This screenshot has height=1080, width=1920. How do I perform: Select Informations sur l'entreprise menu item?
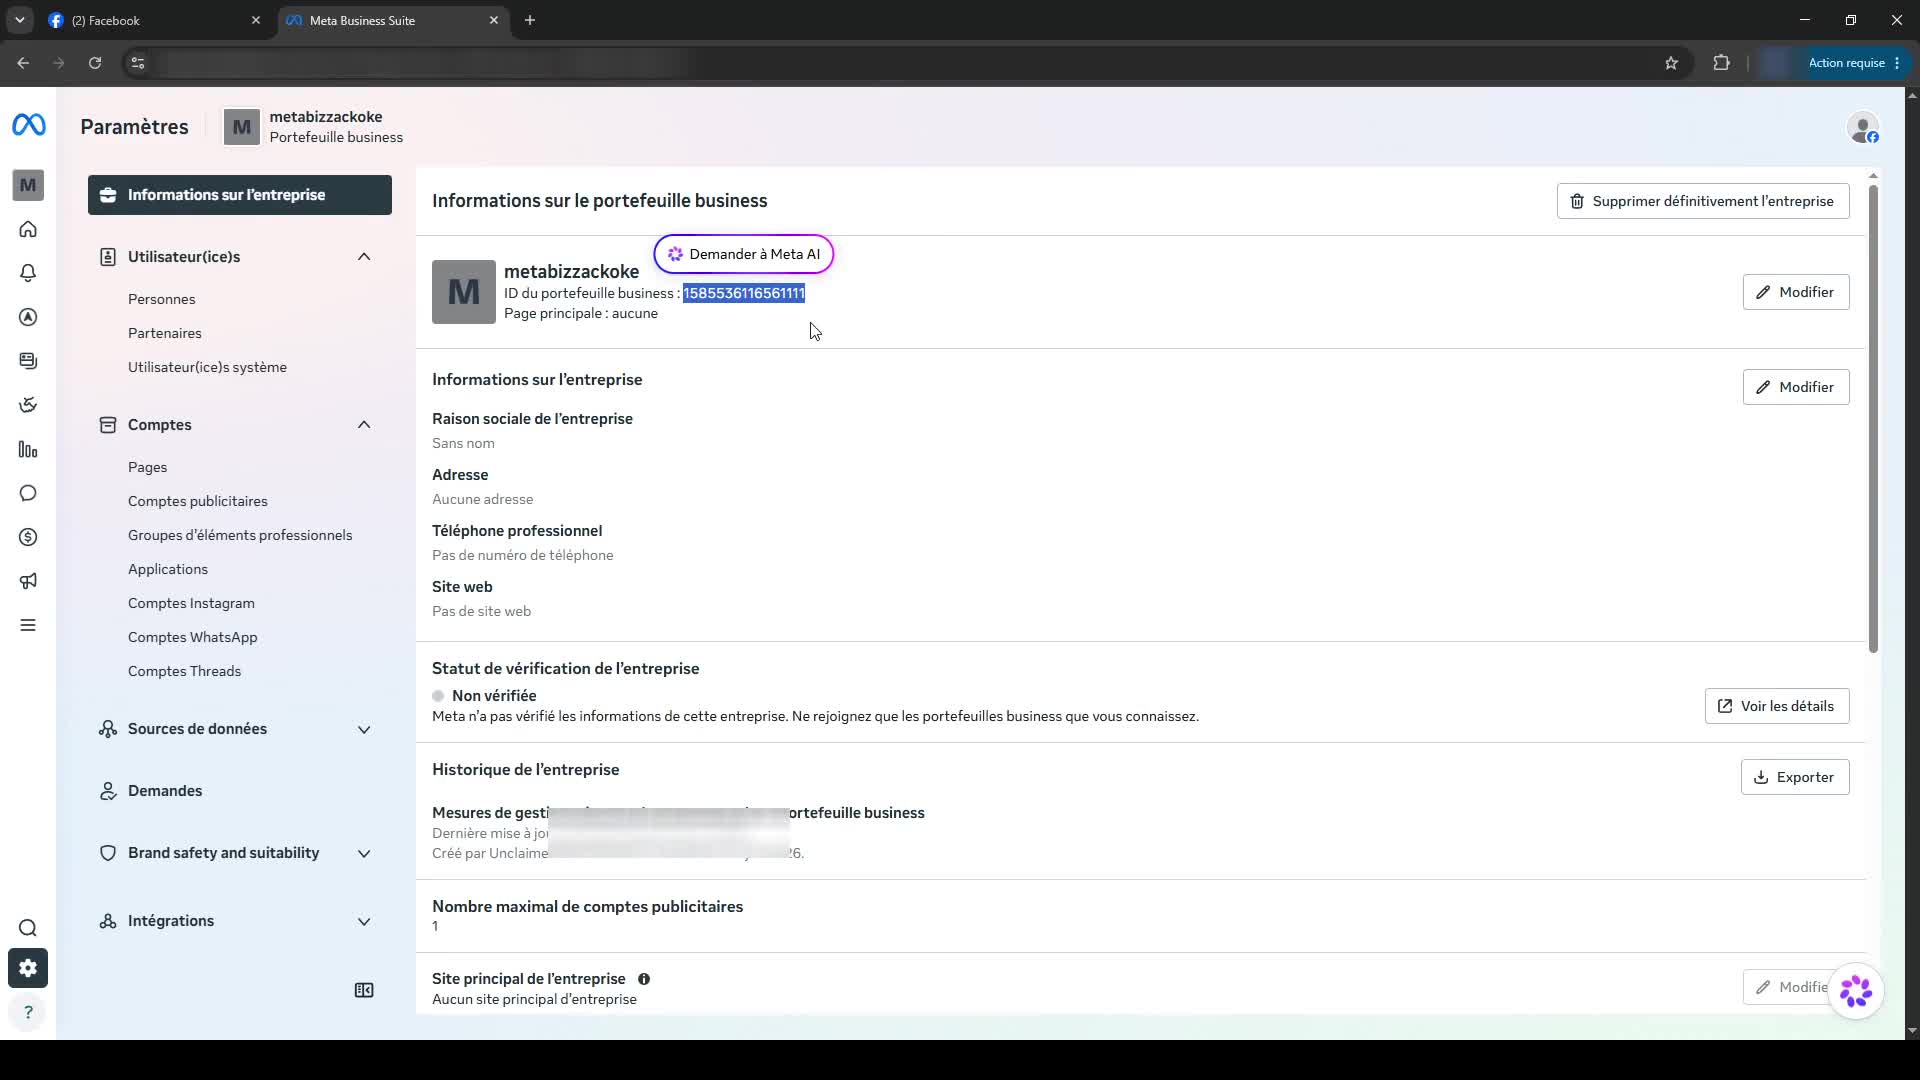[x=240, y=195]
